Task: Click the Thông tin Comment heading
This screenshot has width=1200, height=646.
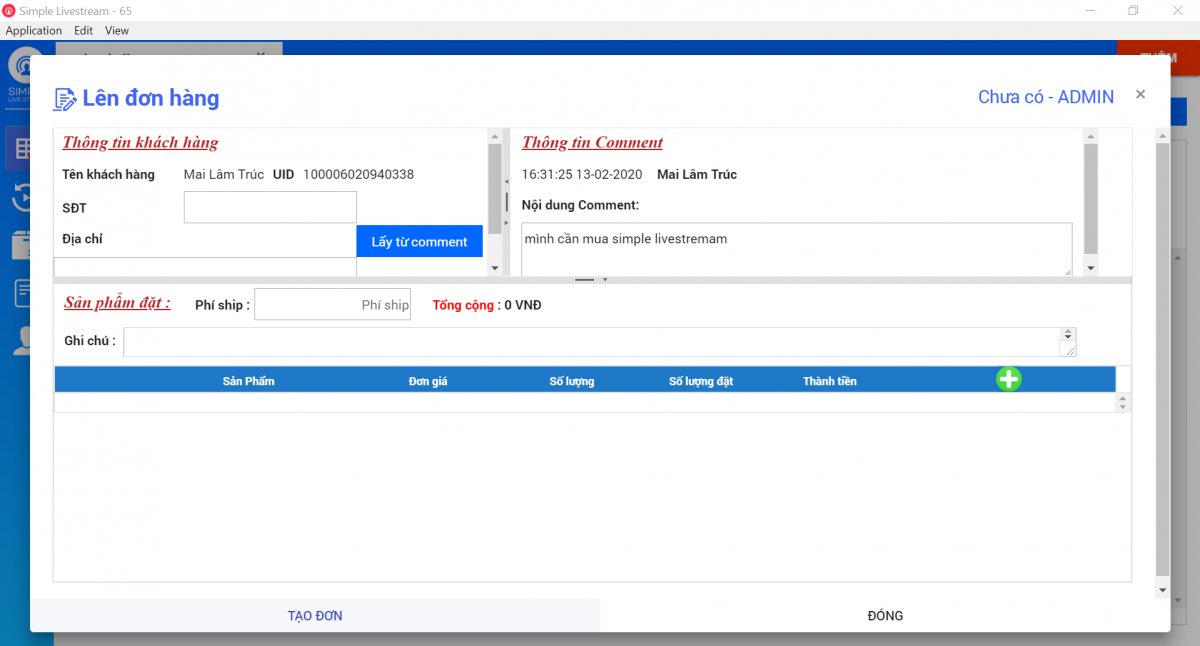Action: pyautogui.click(x=592, y=143)
